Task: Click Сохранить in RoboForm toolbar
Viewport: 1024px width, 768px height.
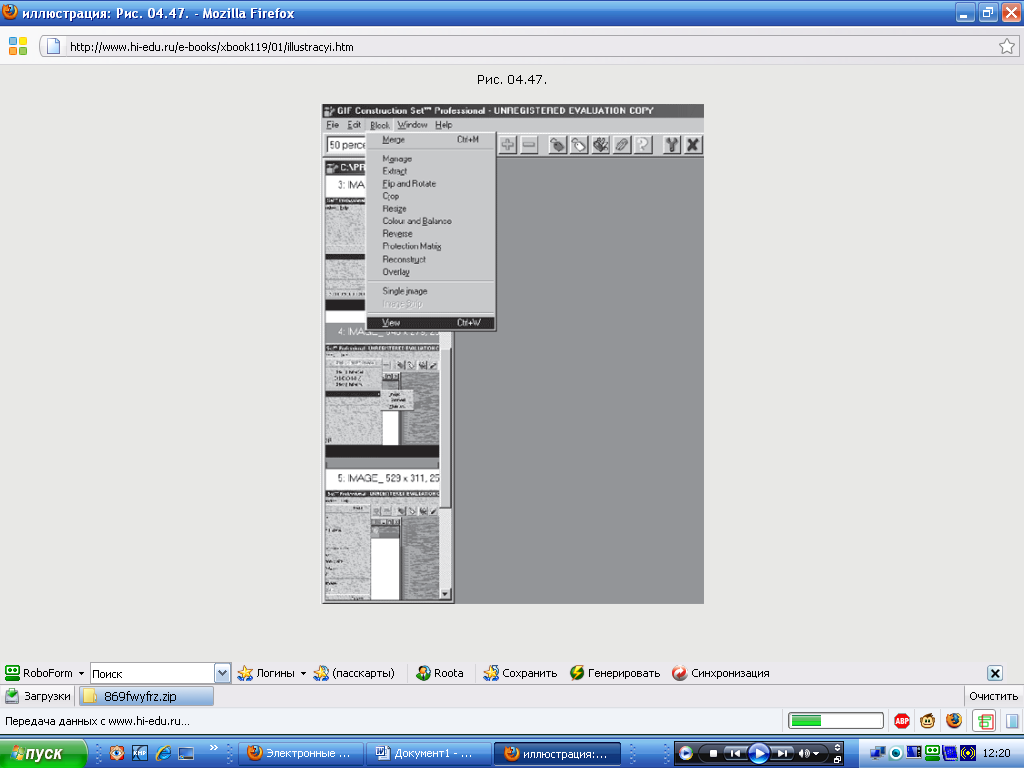Action: point(520,673)
